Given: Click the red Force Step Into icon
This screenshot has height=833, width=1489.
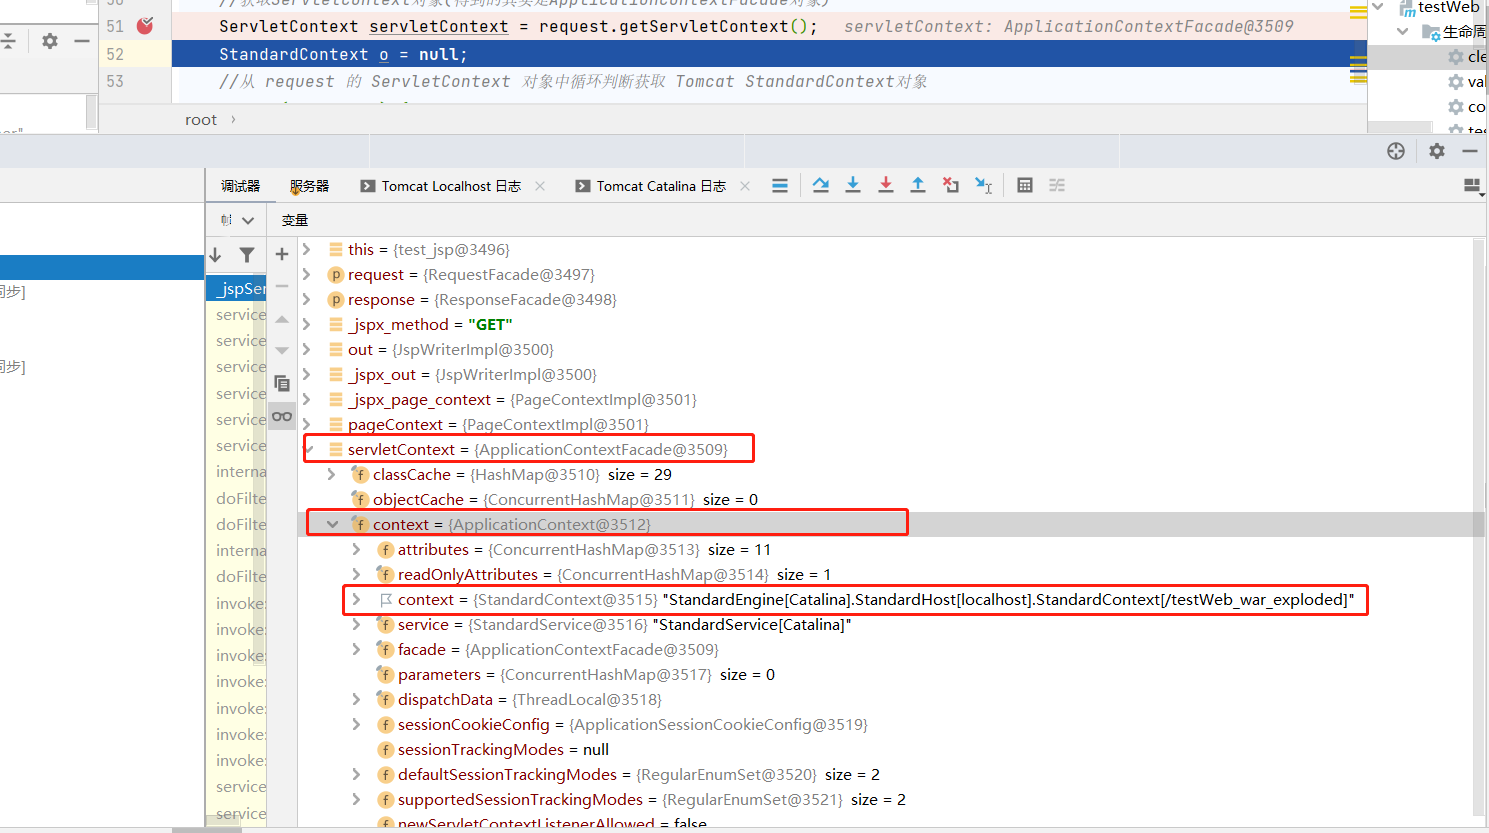Looking at the screenshot, I should point(886,185).
